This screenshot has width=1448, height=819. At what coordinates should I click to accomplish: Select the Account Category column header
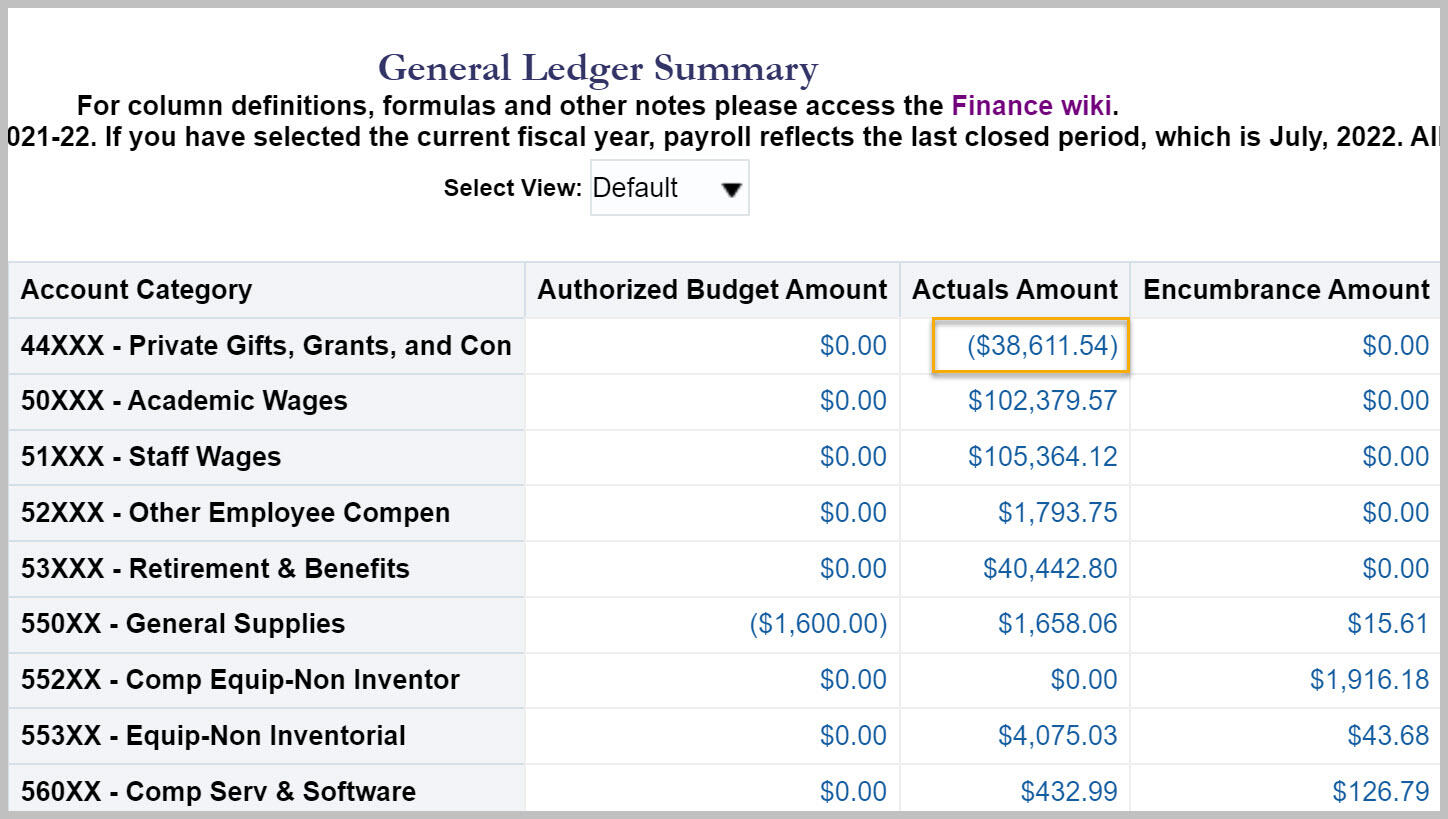tap(137, 290)
